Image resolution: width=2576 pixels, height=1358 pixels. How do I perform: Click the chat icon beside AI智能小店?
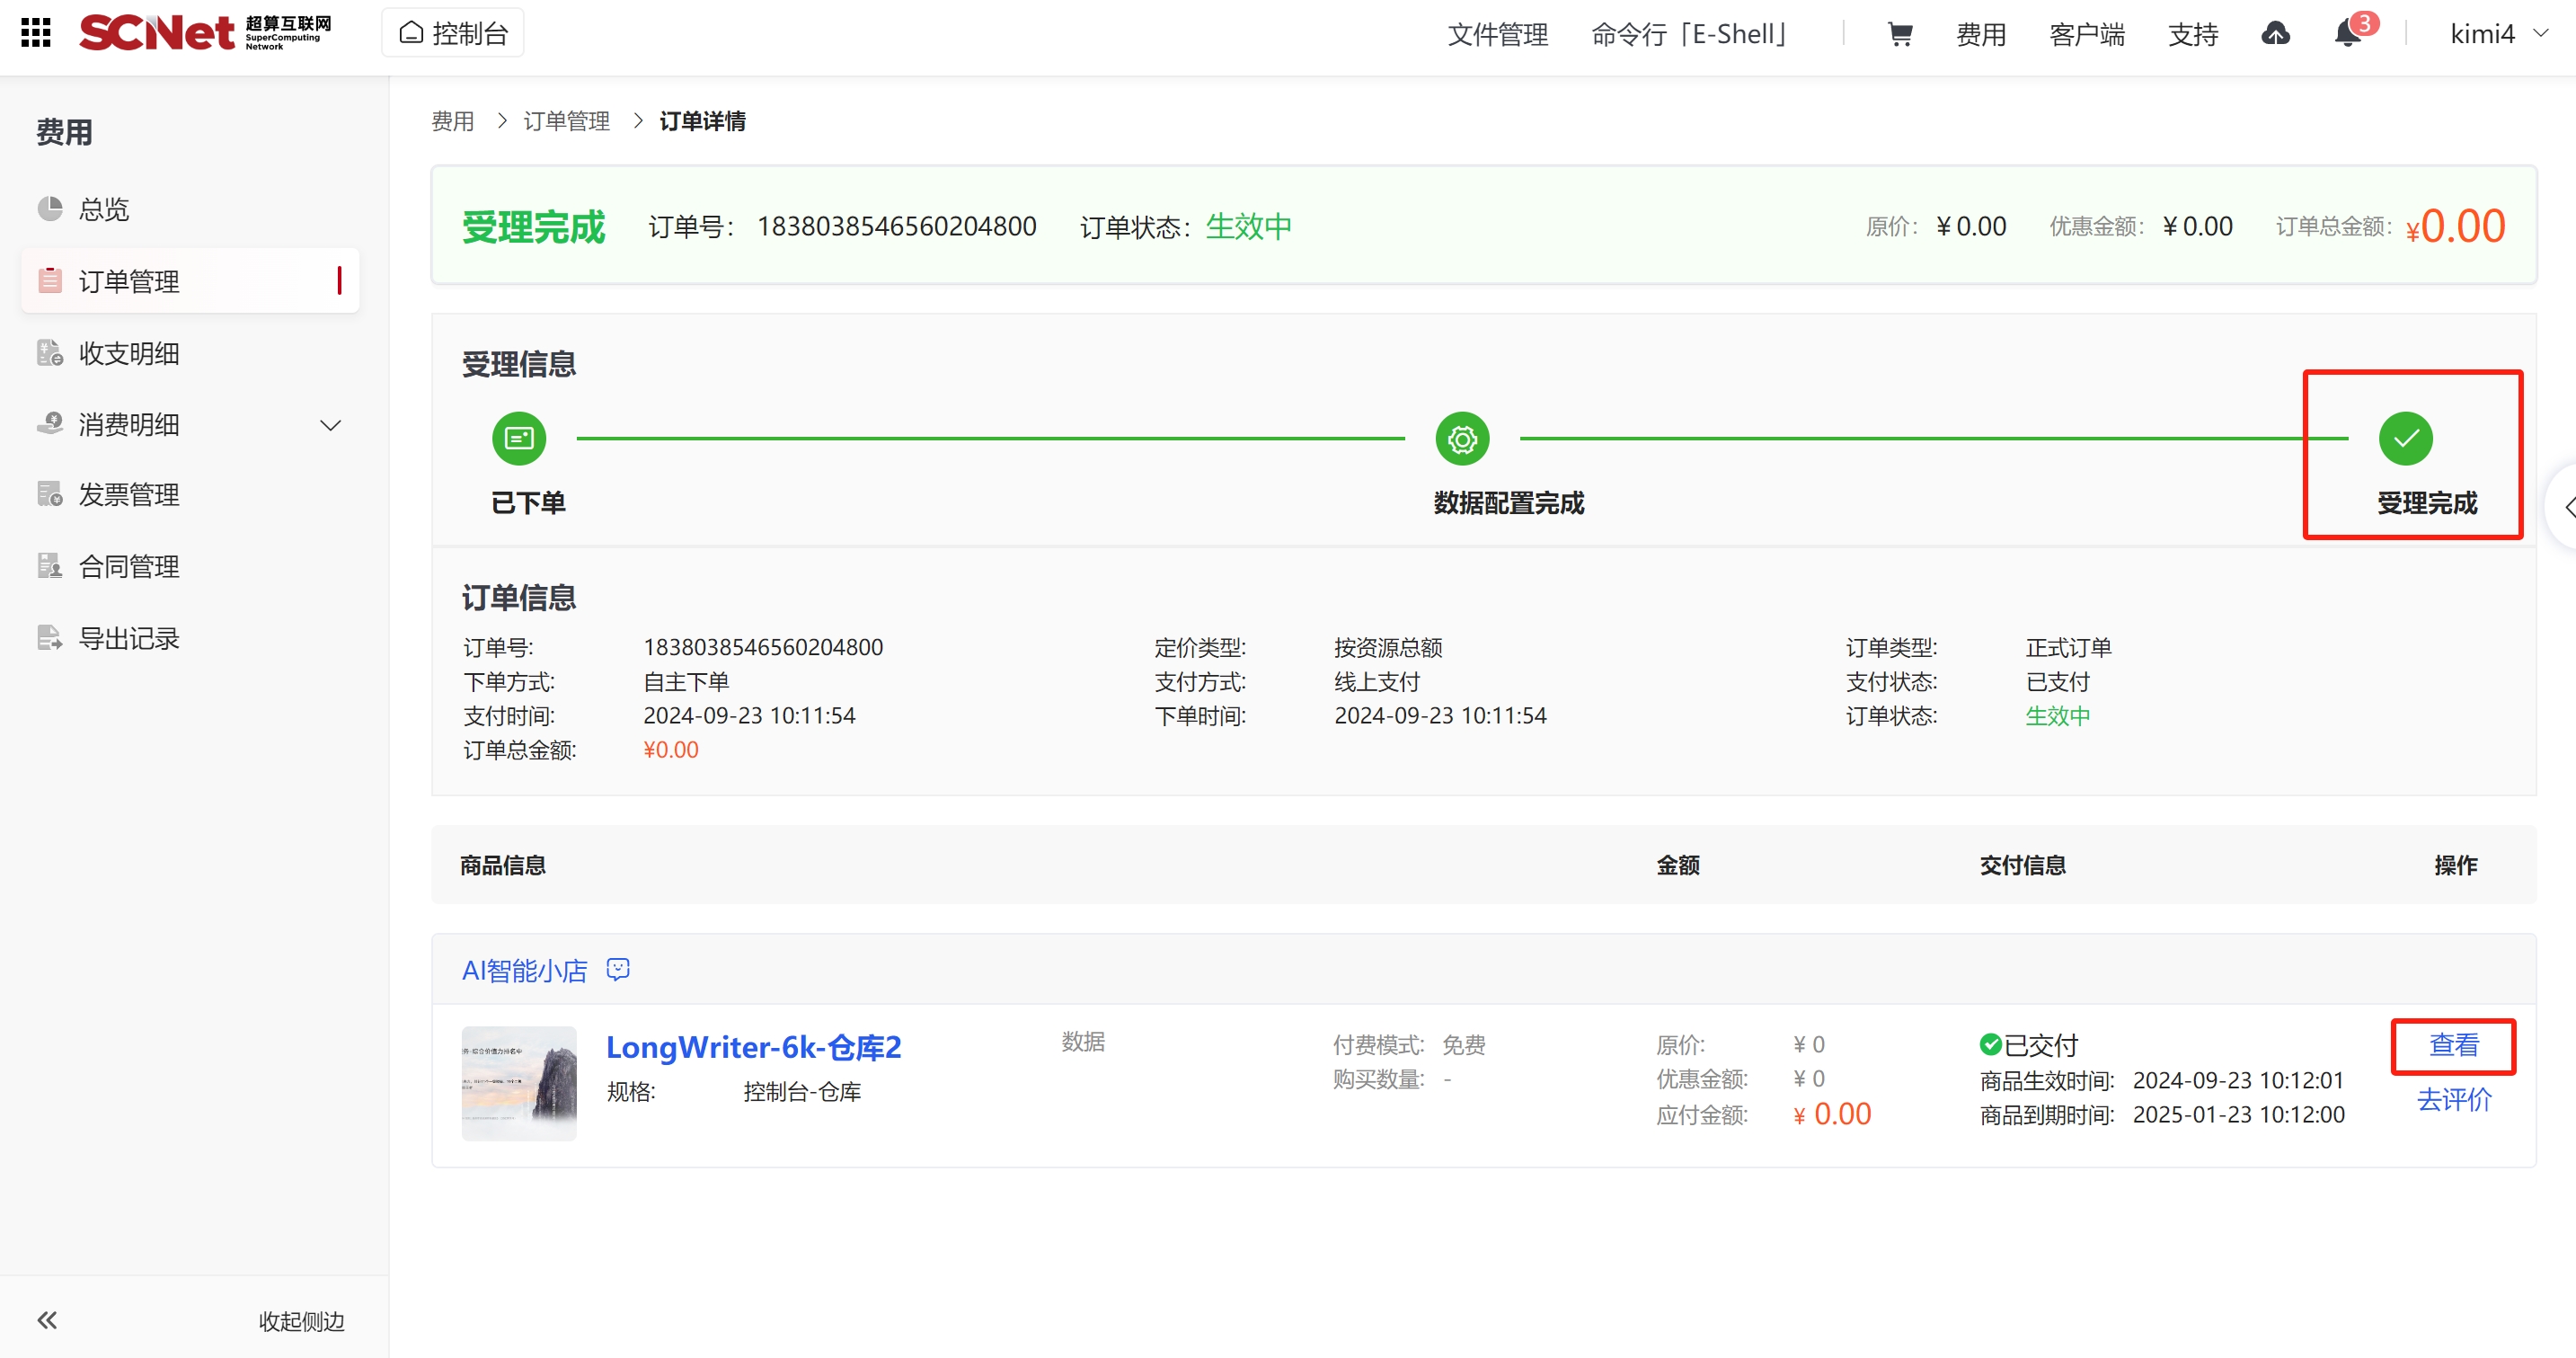(618, 969)
